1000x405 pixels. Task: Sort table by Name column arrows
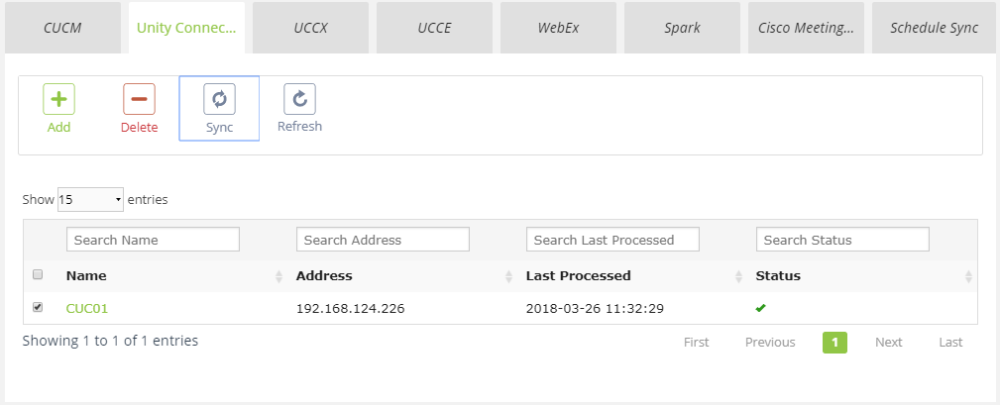tap(279, 276)
